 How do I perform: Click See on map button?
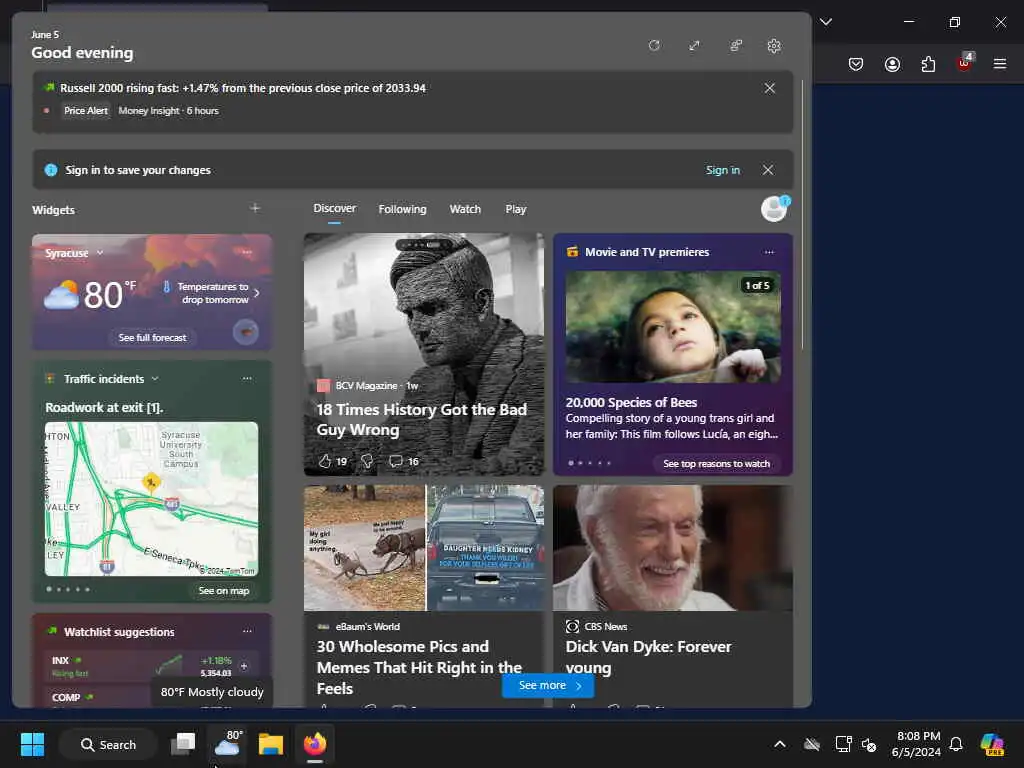(224, 590)
